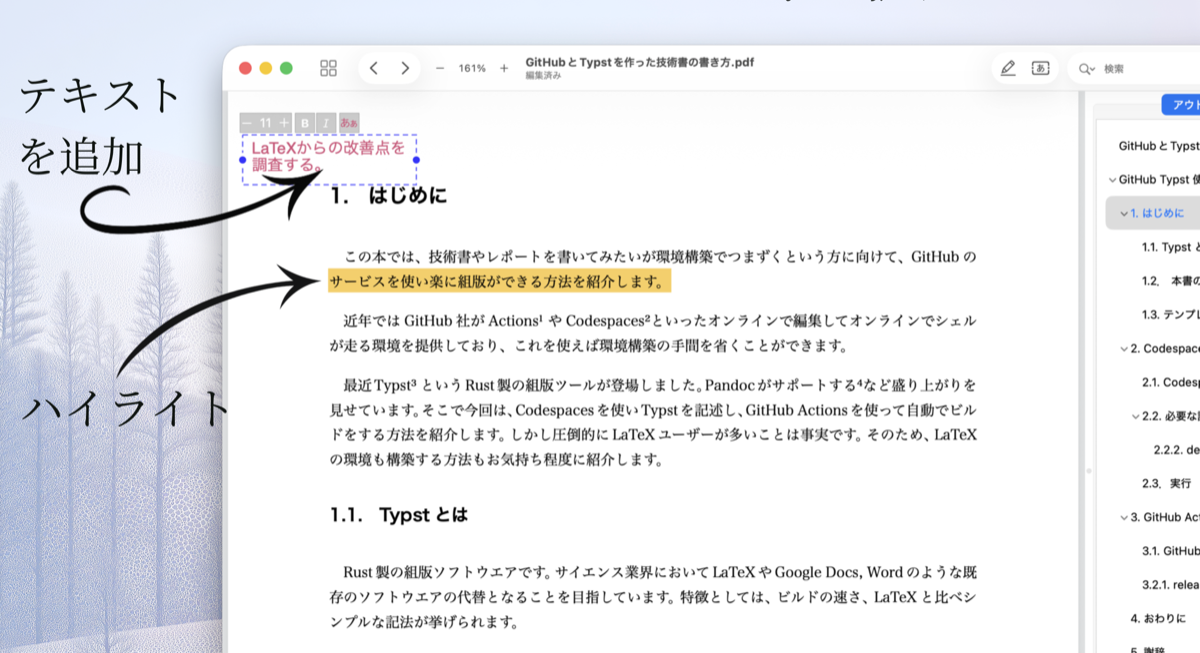Image resolution: width=1200 pixels, height=653 pixels.
Task: Select 2. Codespaces in the outline
Action: pos(1165,349)
